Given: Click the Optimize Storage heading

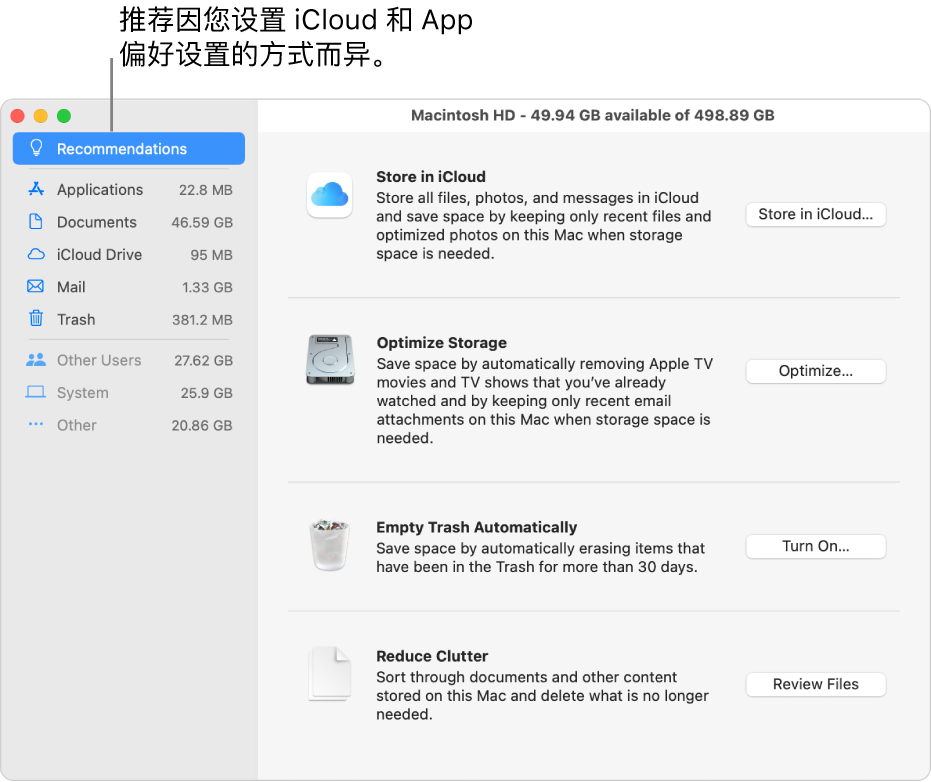Looking at the screenshot, I should click(442, 343).
